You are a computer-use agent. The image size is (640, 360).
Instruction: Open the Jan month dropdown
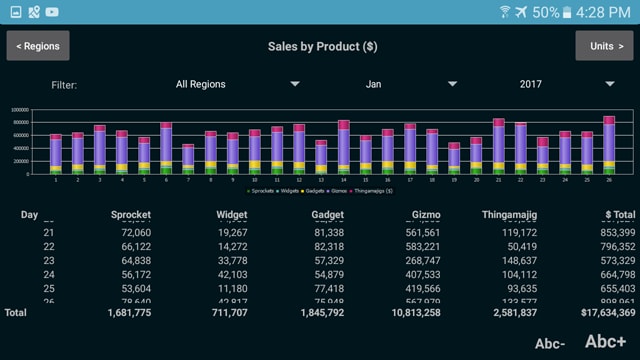[x=411, y=84]
